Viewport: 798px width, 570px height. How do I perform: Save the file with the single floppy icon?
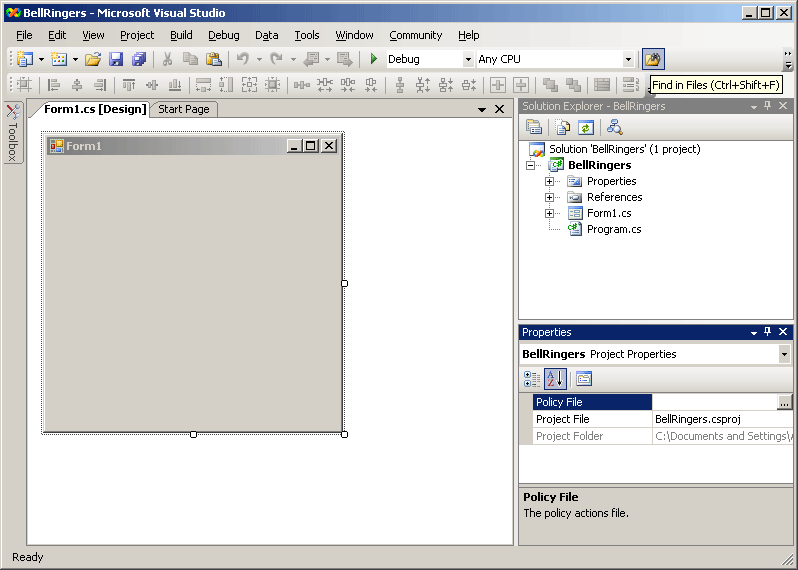click(x=116, y=59)
